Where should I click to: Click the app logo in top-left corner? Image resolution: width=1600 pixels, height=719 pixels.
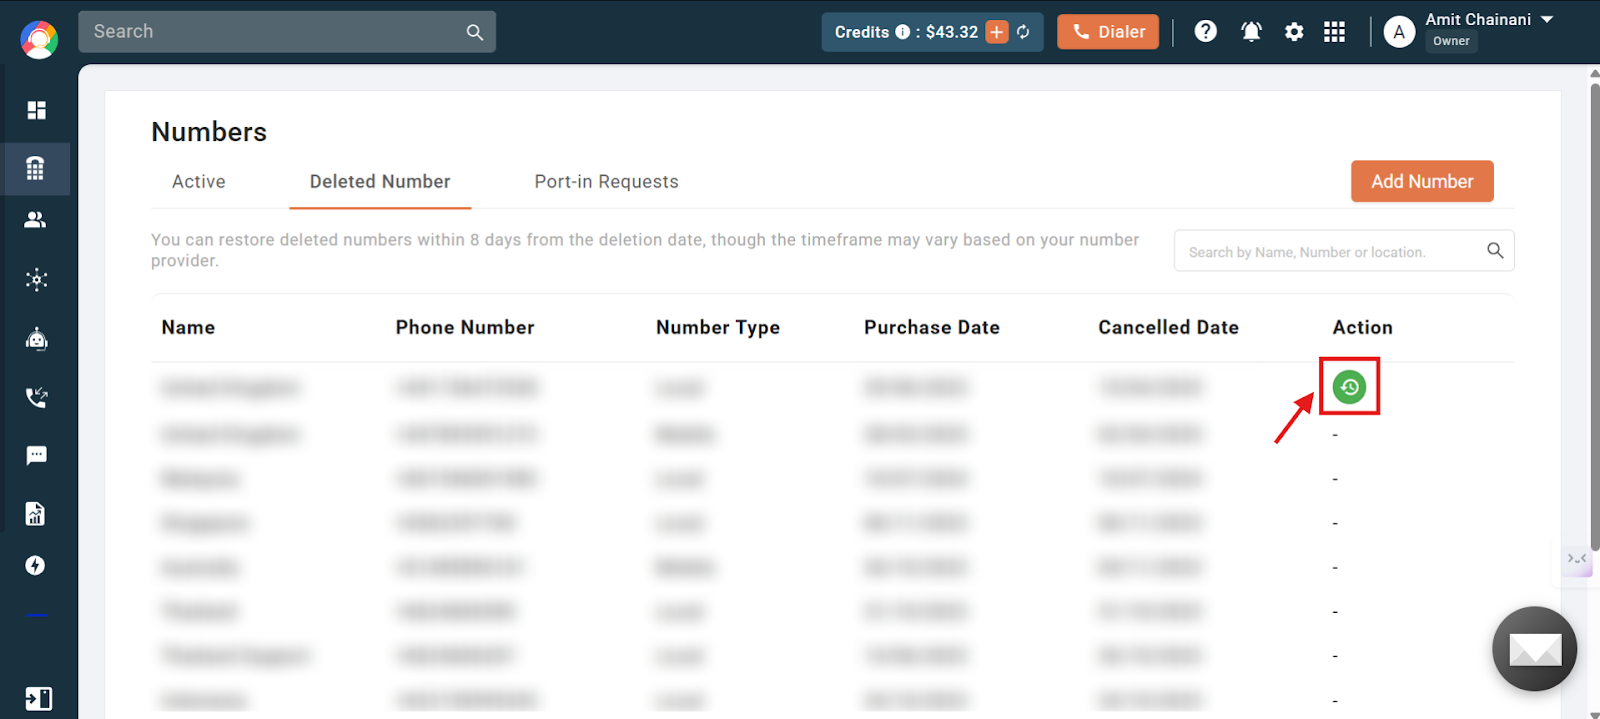pos(39,40)
